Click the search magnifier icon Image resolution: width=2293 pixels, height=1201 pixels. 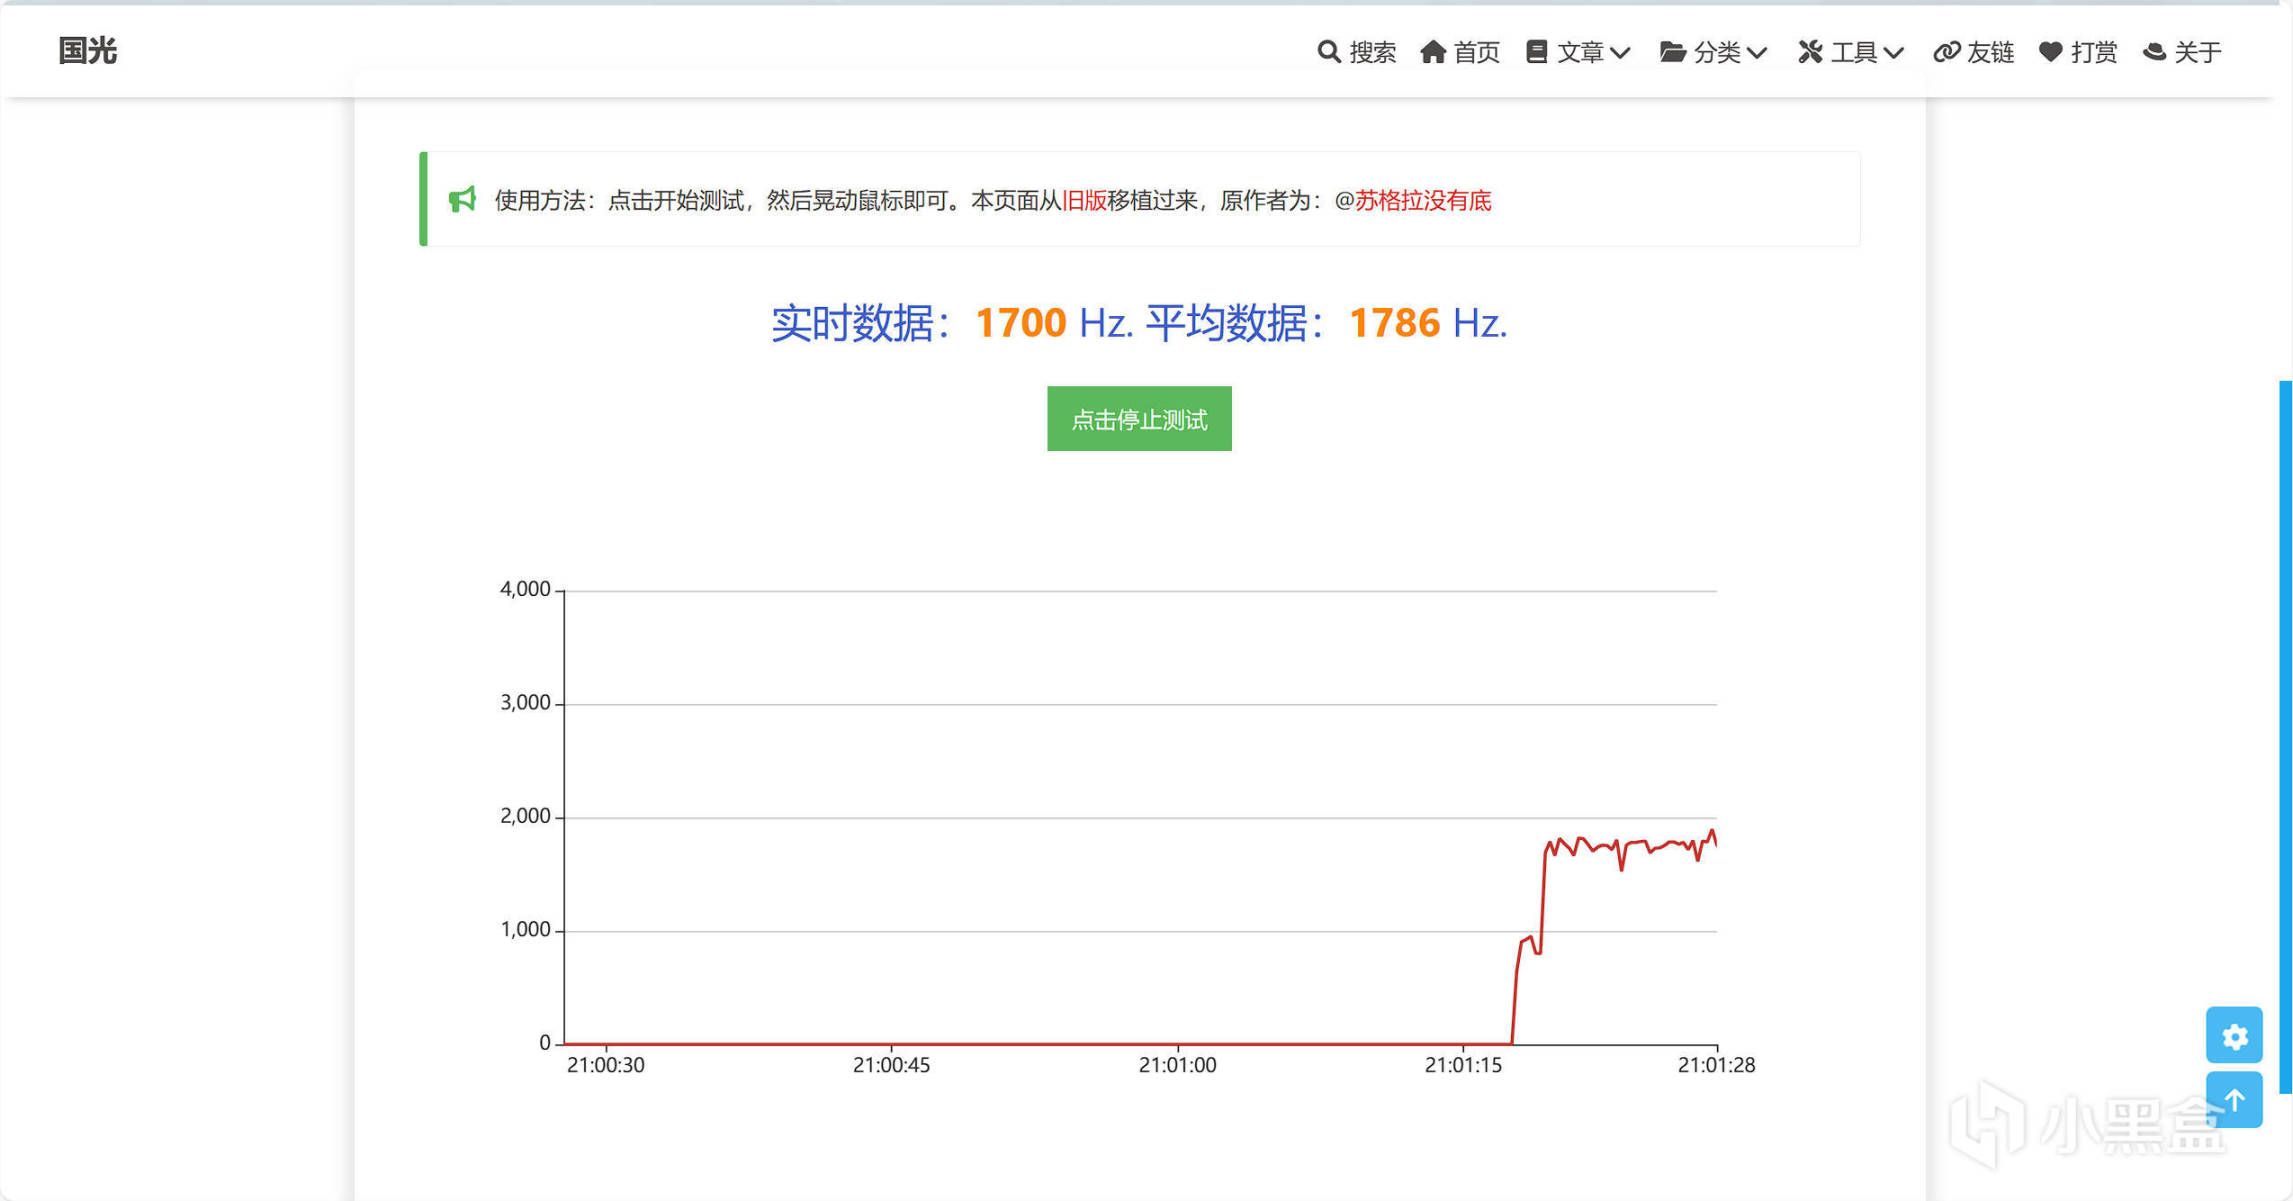pyautogui.click(x=1328, y=51)
